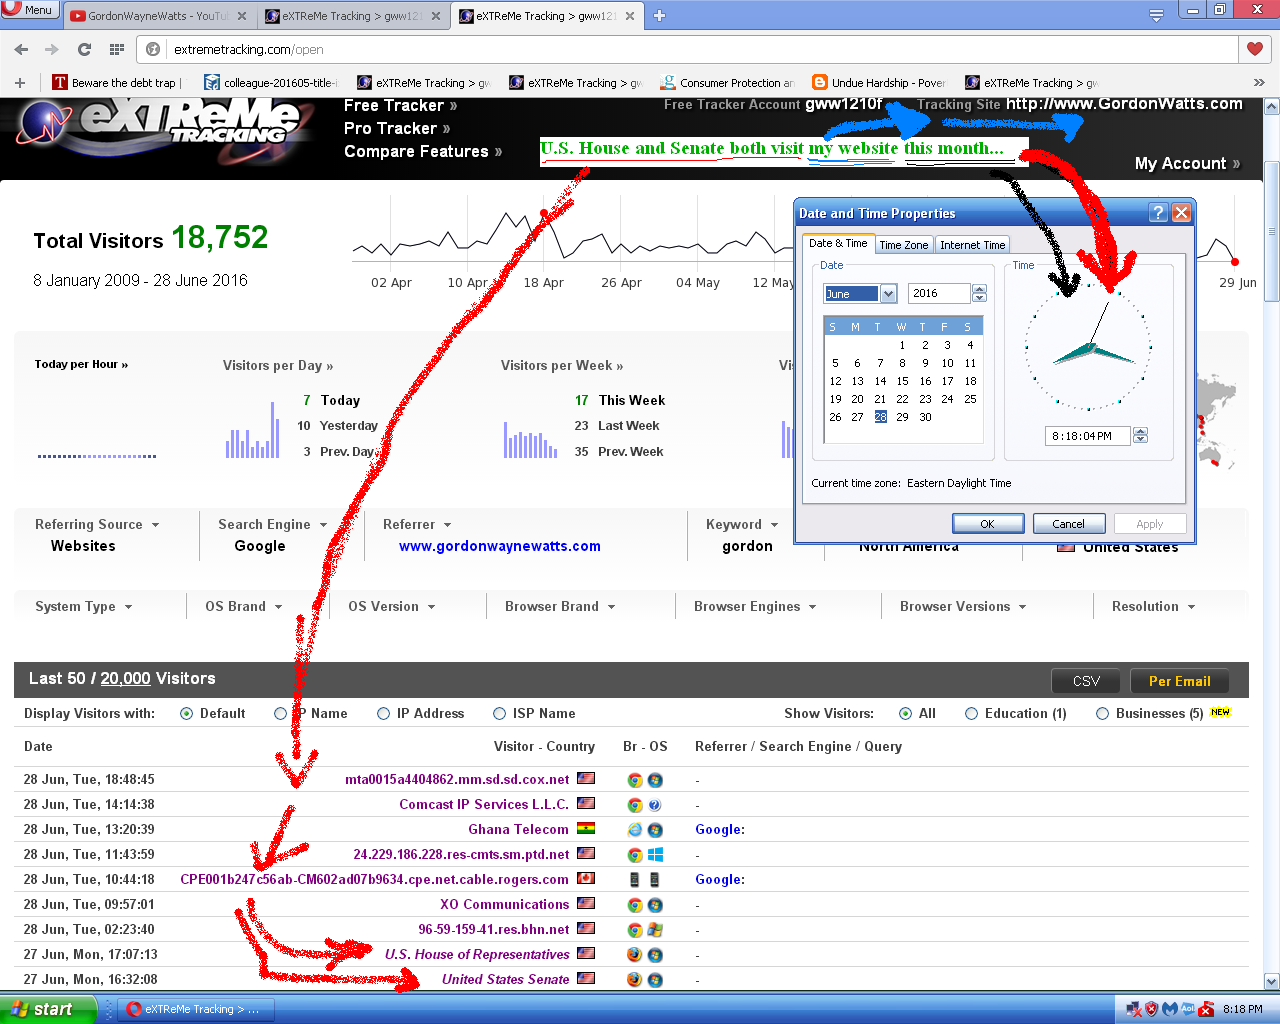Switch to the Internet Time tab

[972, 245]
